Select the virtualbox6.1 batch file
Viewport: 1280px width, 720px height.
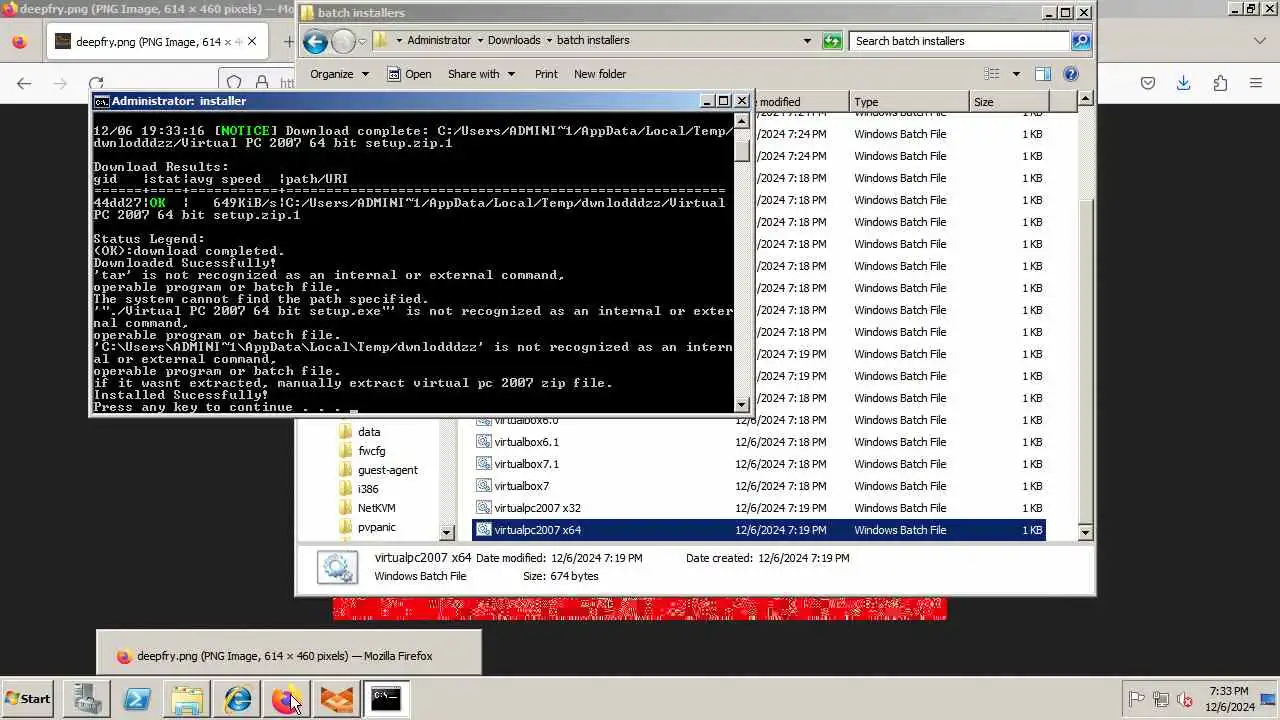point(759,442)
